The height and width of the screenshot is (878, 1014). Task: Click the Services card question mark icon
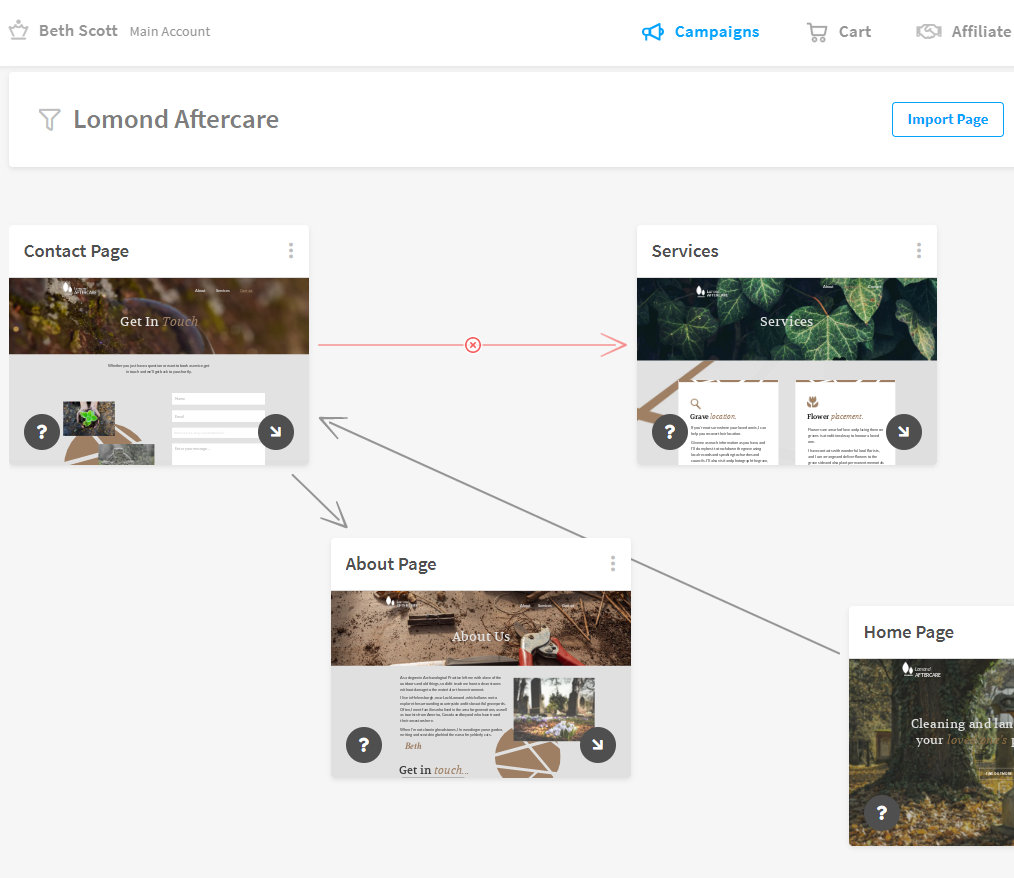click(x=670, y=432)
